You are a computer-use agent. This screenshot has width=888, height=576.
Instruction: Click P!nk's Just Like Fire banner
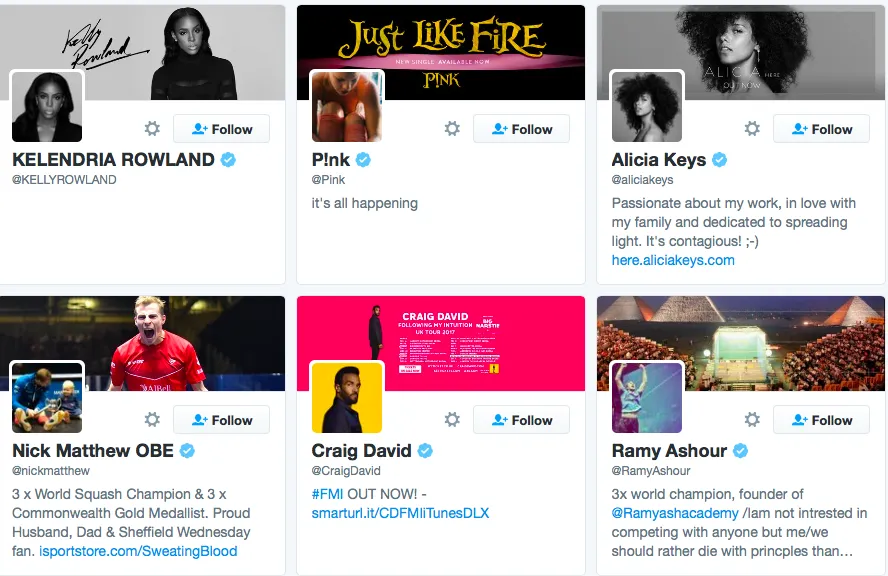pyautogui.click(x=441, y=52)
